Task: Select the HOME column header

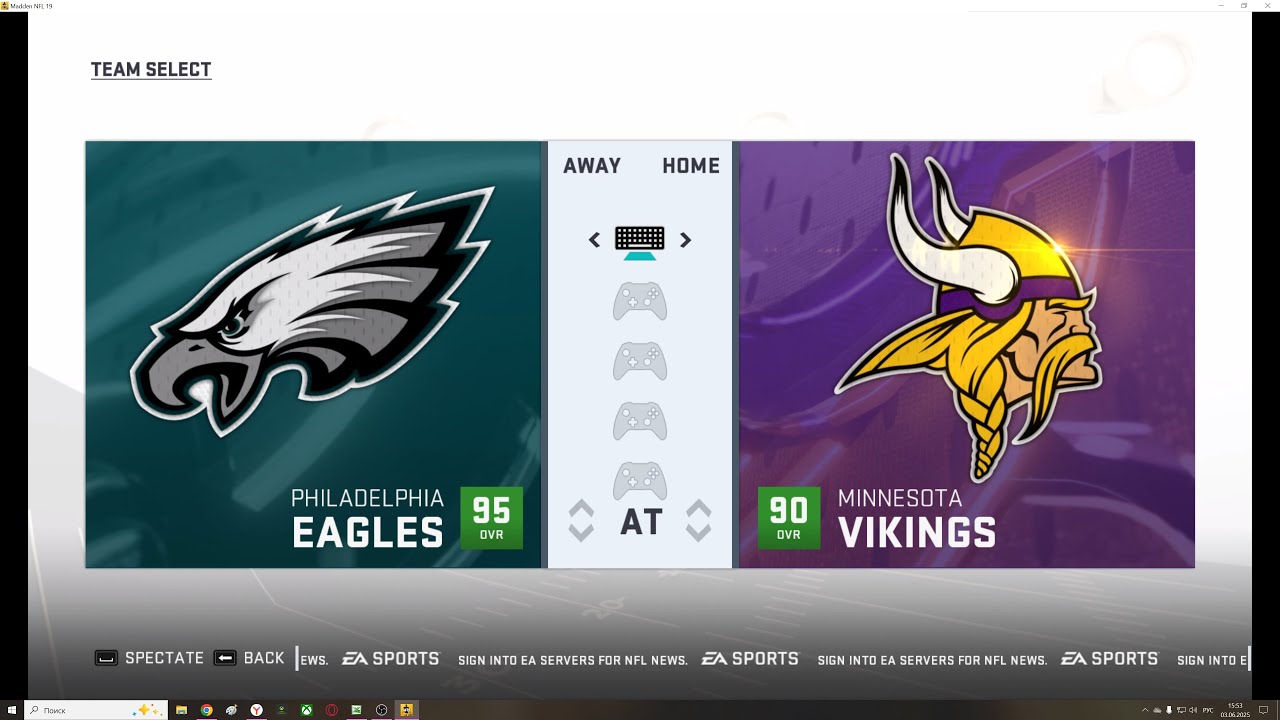Action: tap(691, 166)
